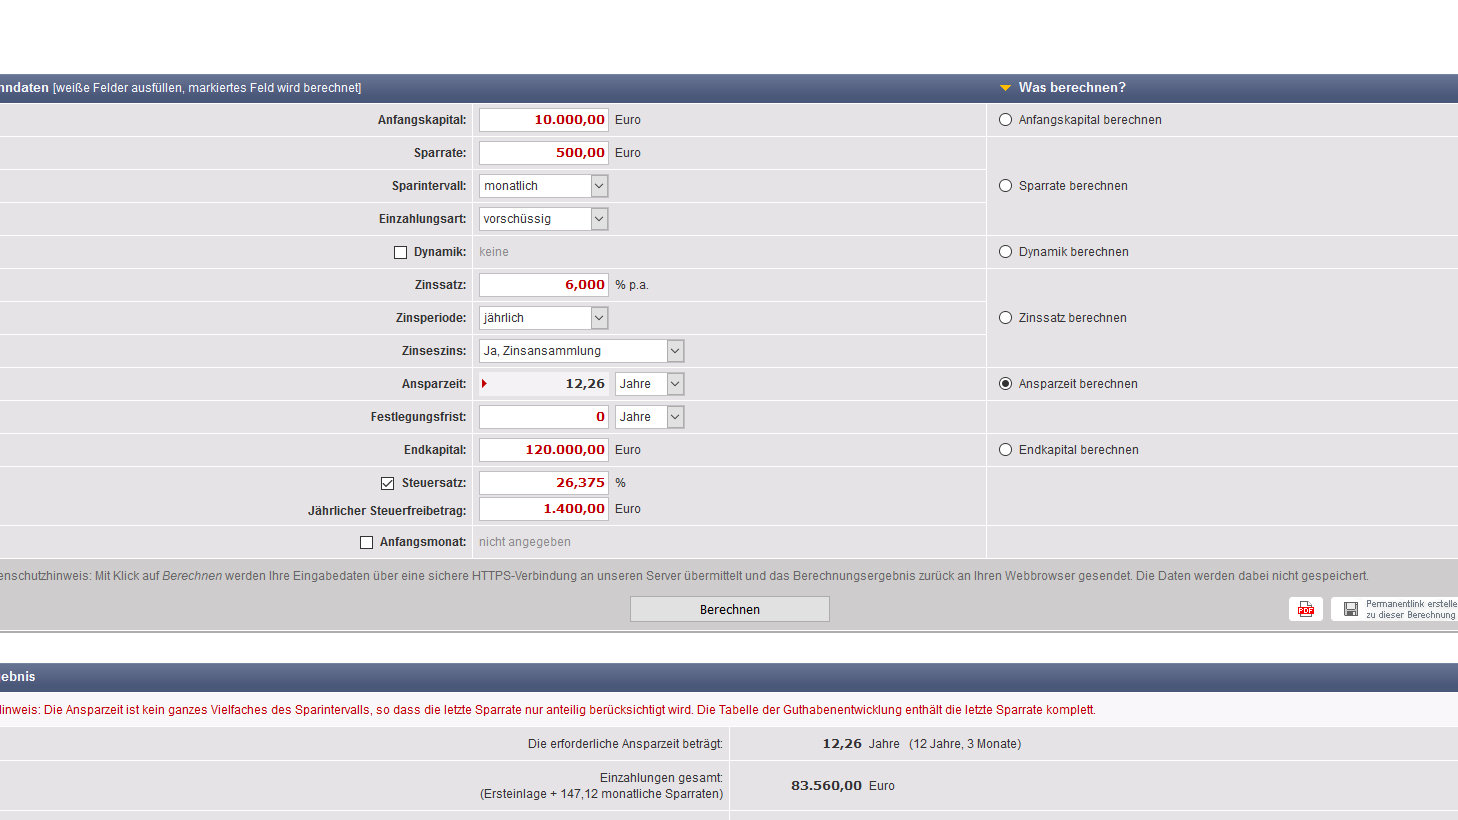Open the Zinseszins dropdown
The image size is (1458, 820).
click(581, 351)
